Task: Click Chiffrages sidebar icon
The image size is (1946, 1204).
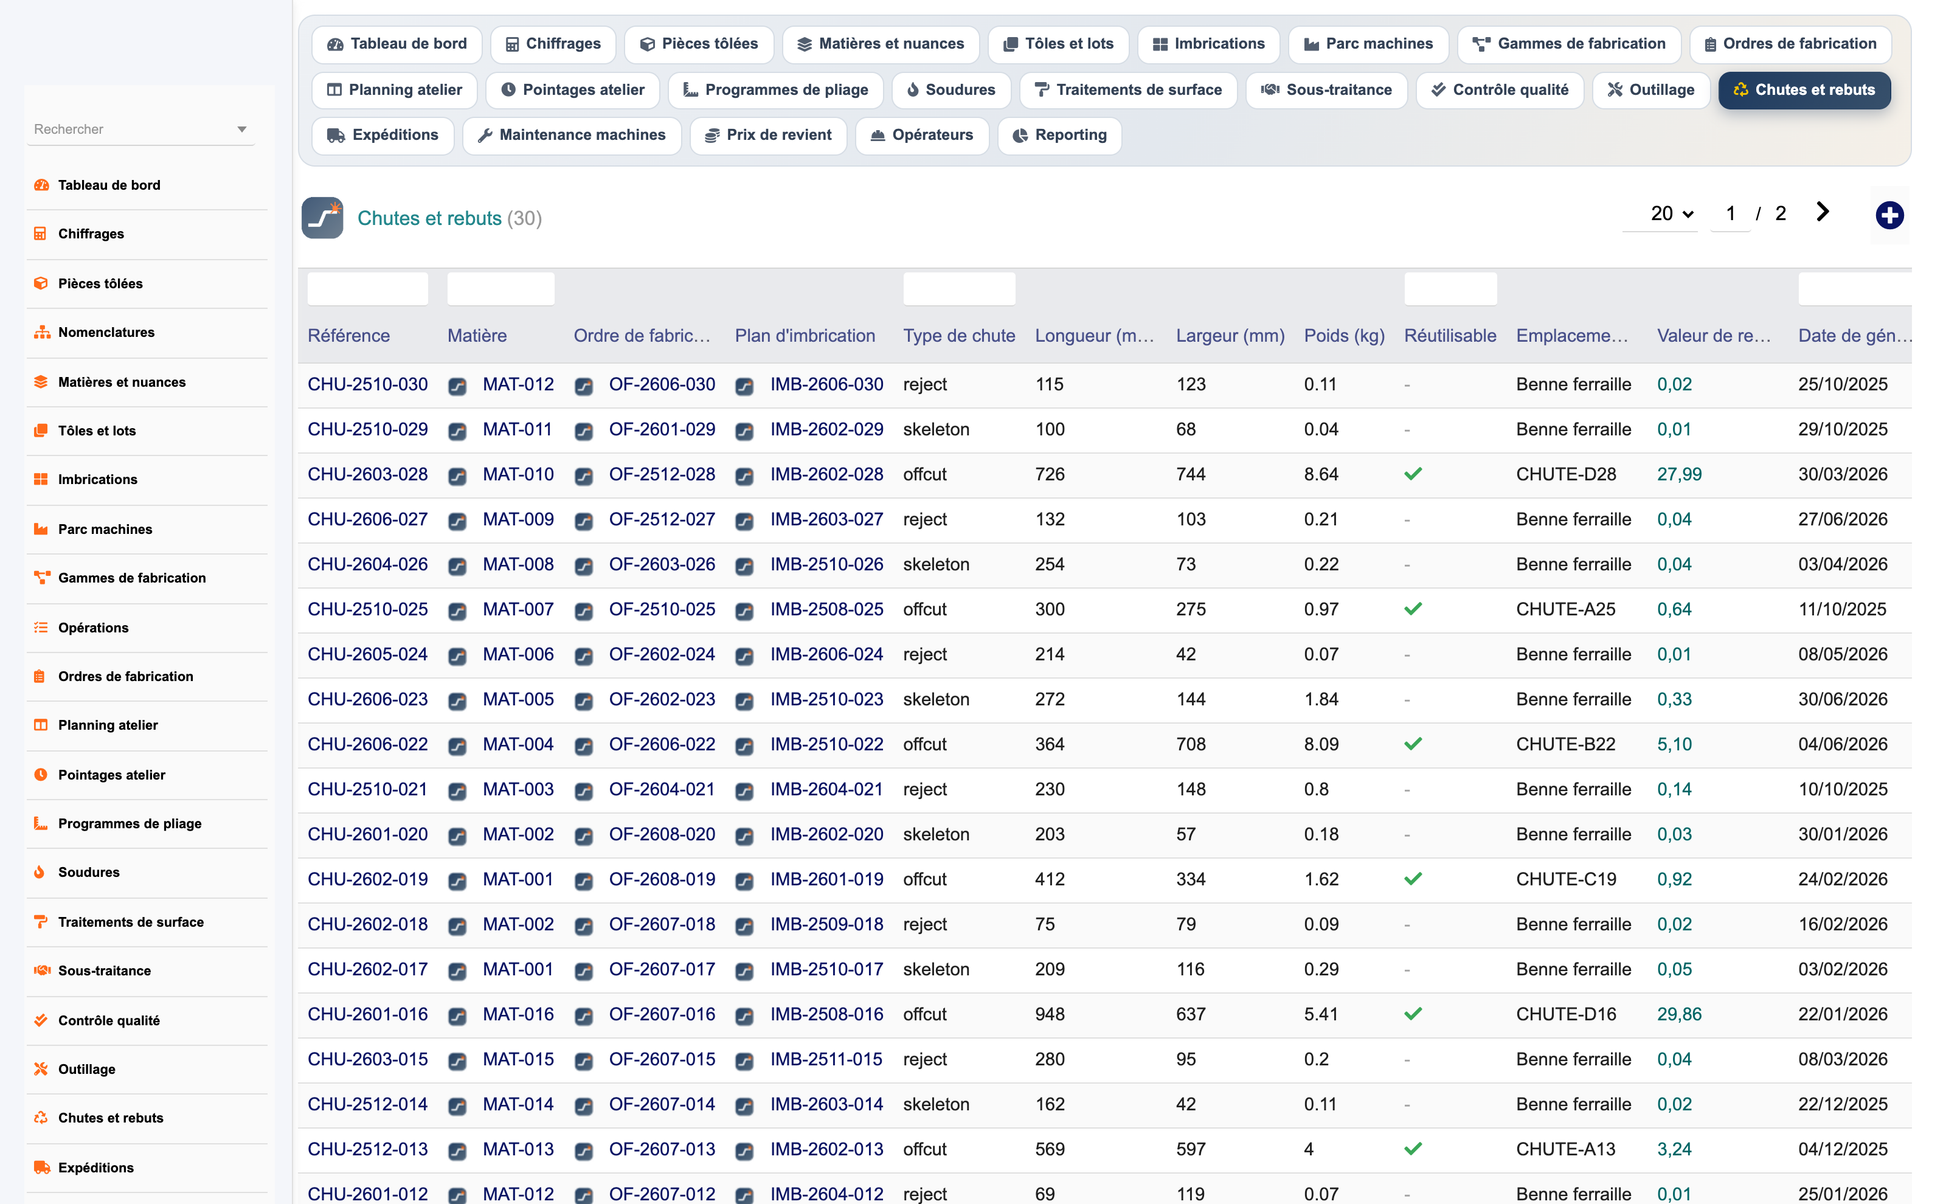Action: (41, 234)
